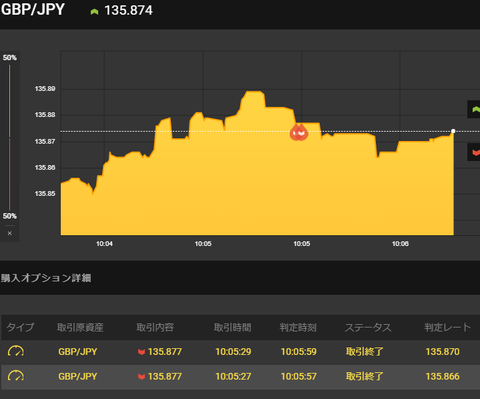Click the 取引内容 column header
The height and width of the screenshot is (399, 480).
point(155,327)
